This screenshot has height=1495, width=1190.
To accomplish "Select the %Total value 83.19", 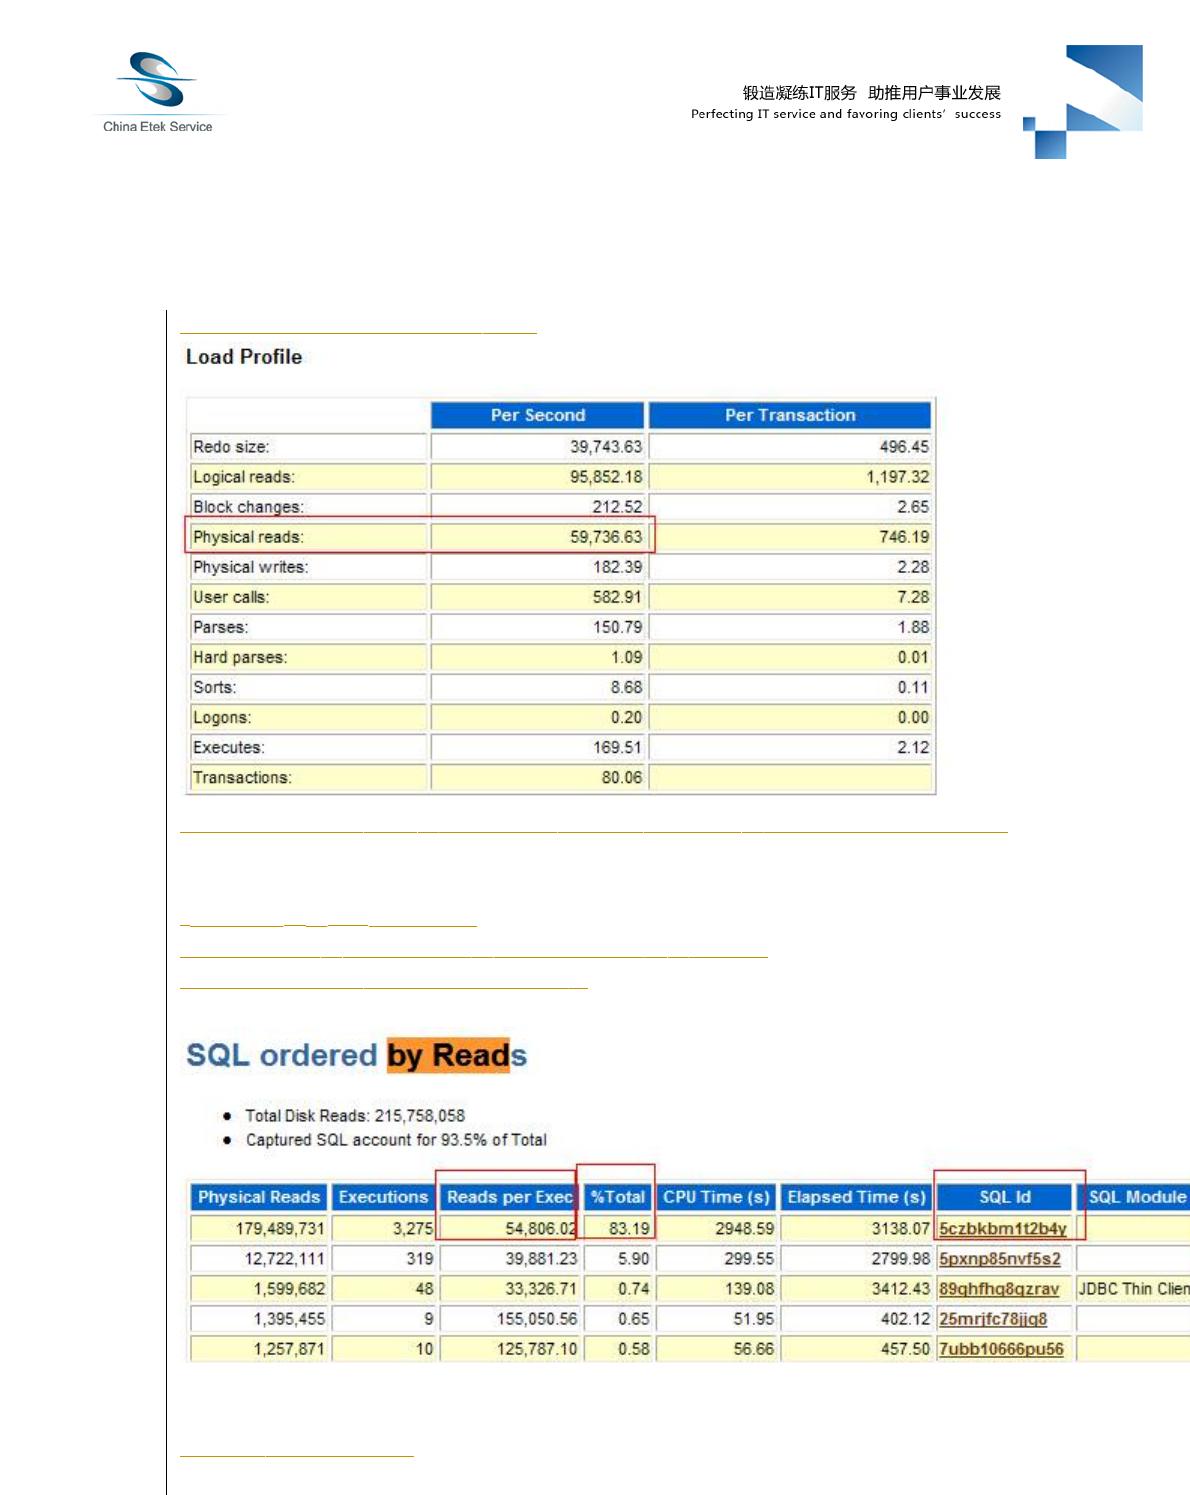I will tap(629, 1228).
